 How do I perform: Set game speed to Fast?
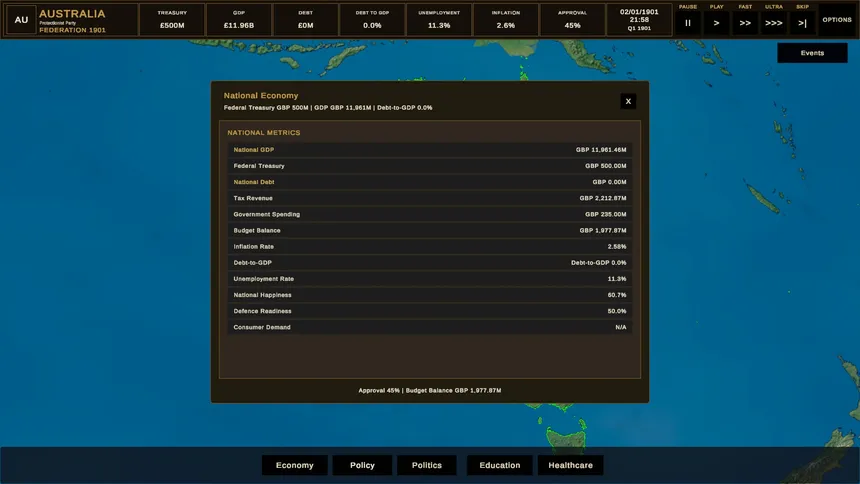745,23
